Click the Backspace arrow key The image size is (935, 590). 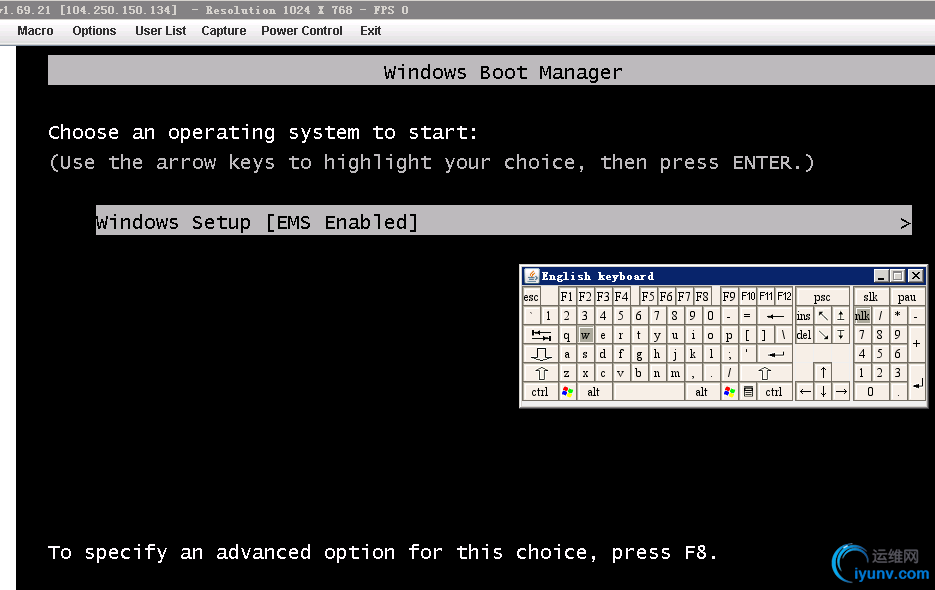tap(775, 316)
